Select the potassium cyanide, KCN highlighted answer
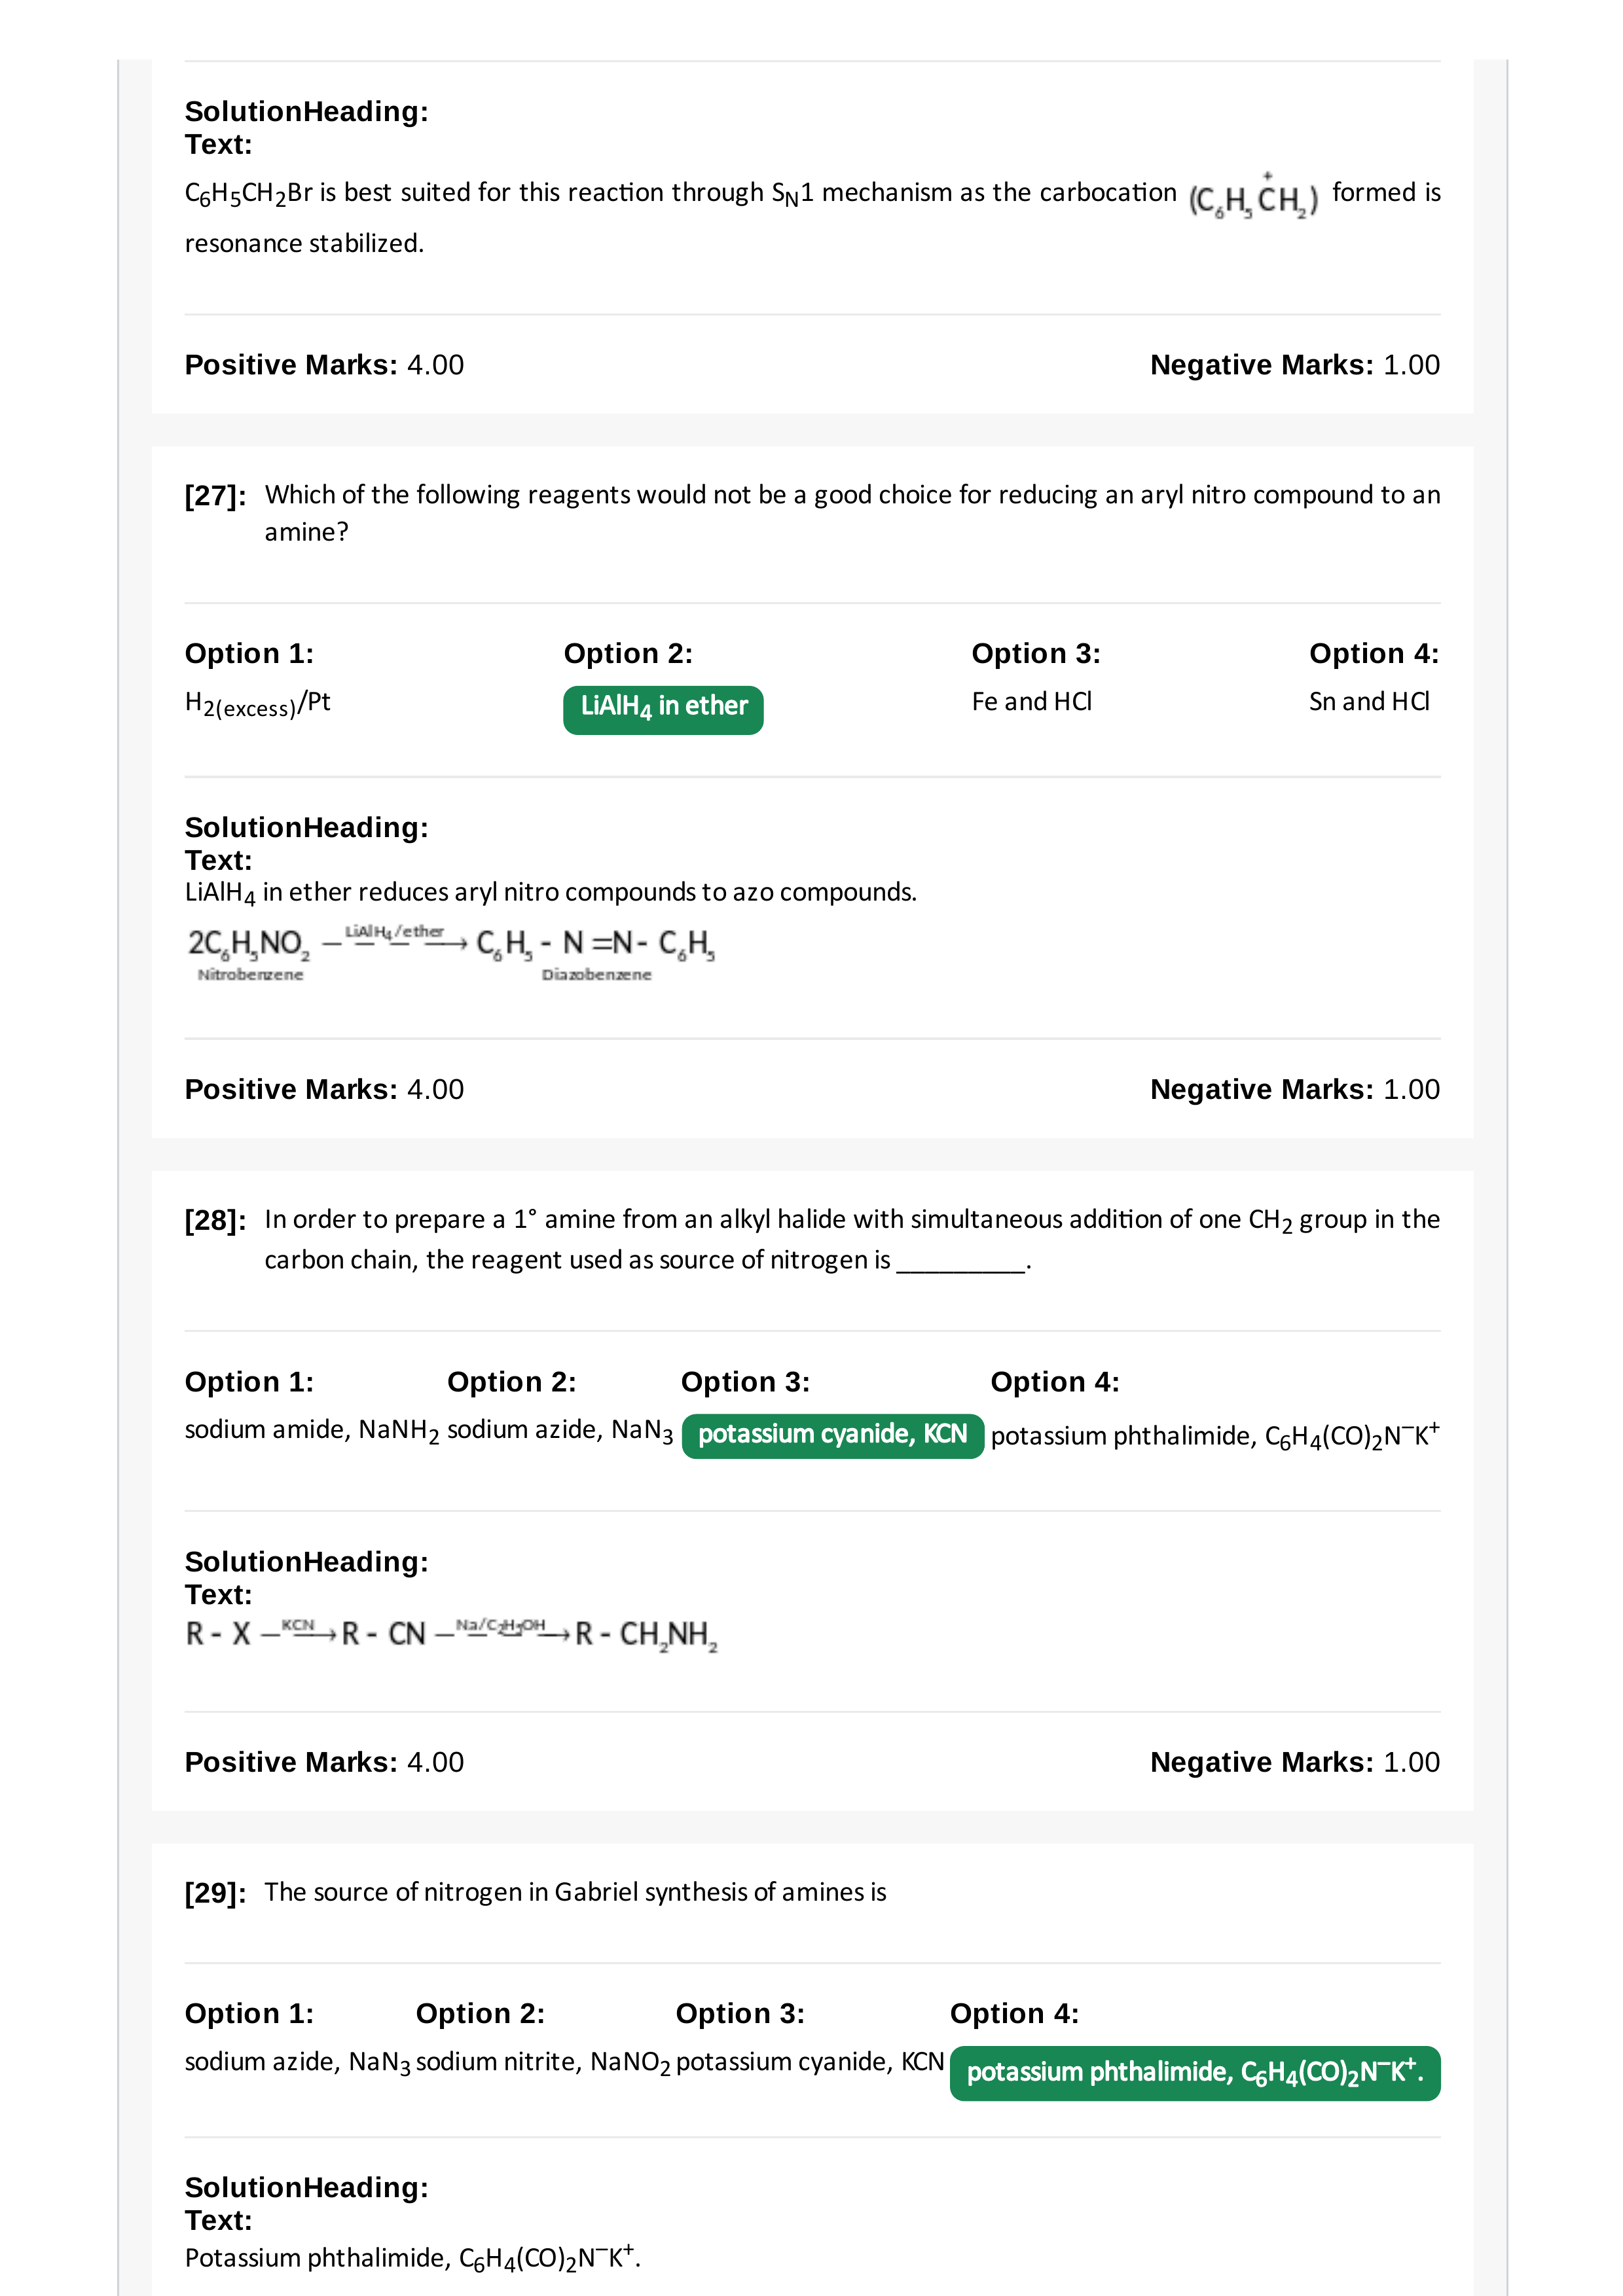Screen dimensions: 1623x2296 coord(832,1435)
